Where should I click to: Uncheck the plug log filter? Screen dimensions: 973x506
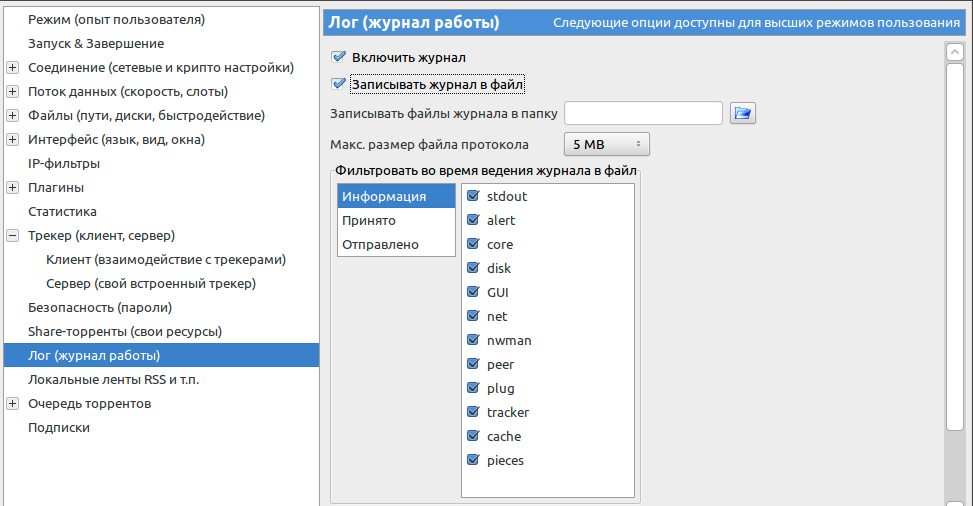coord(473,388)
